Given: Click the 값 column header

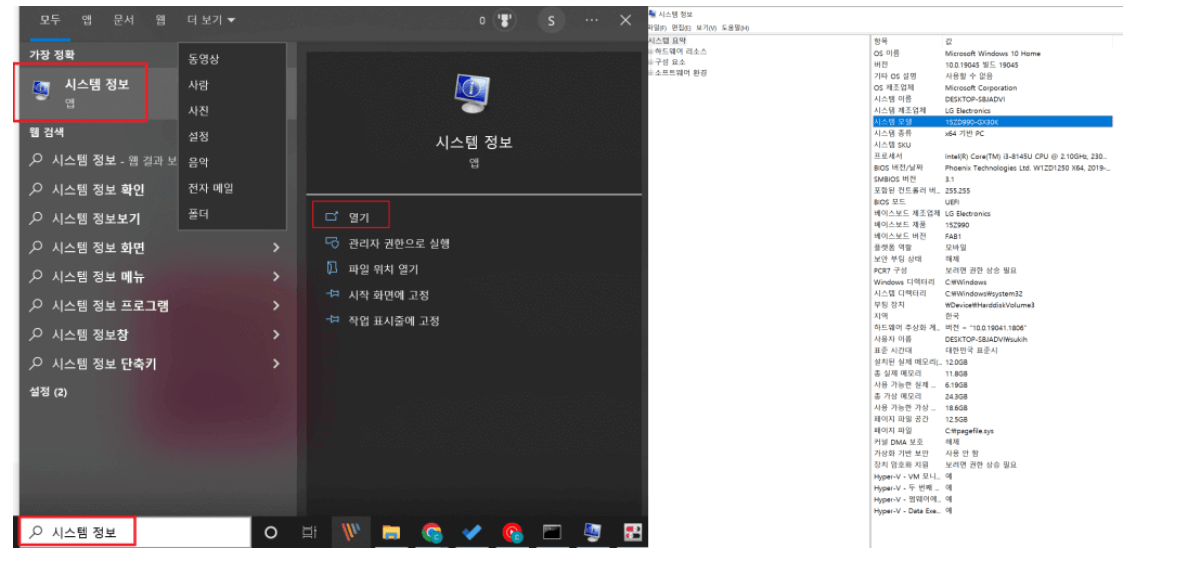Looking at the screenshot, I should [1028, 41].
